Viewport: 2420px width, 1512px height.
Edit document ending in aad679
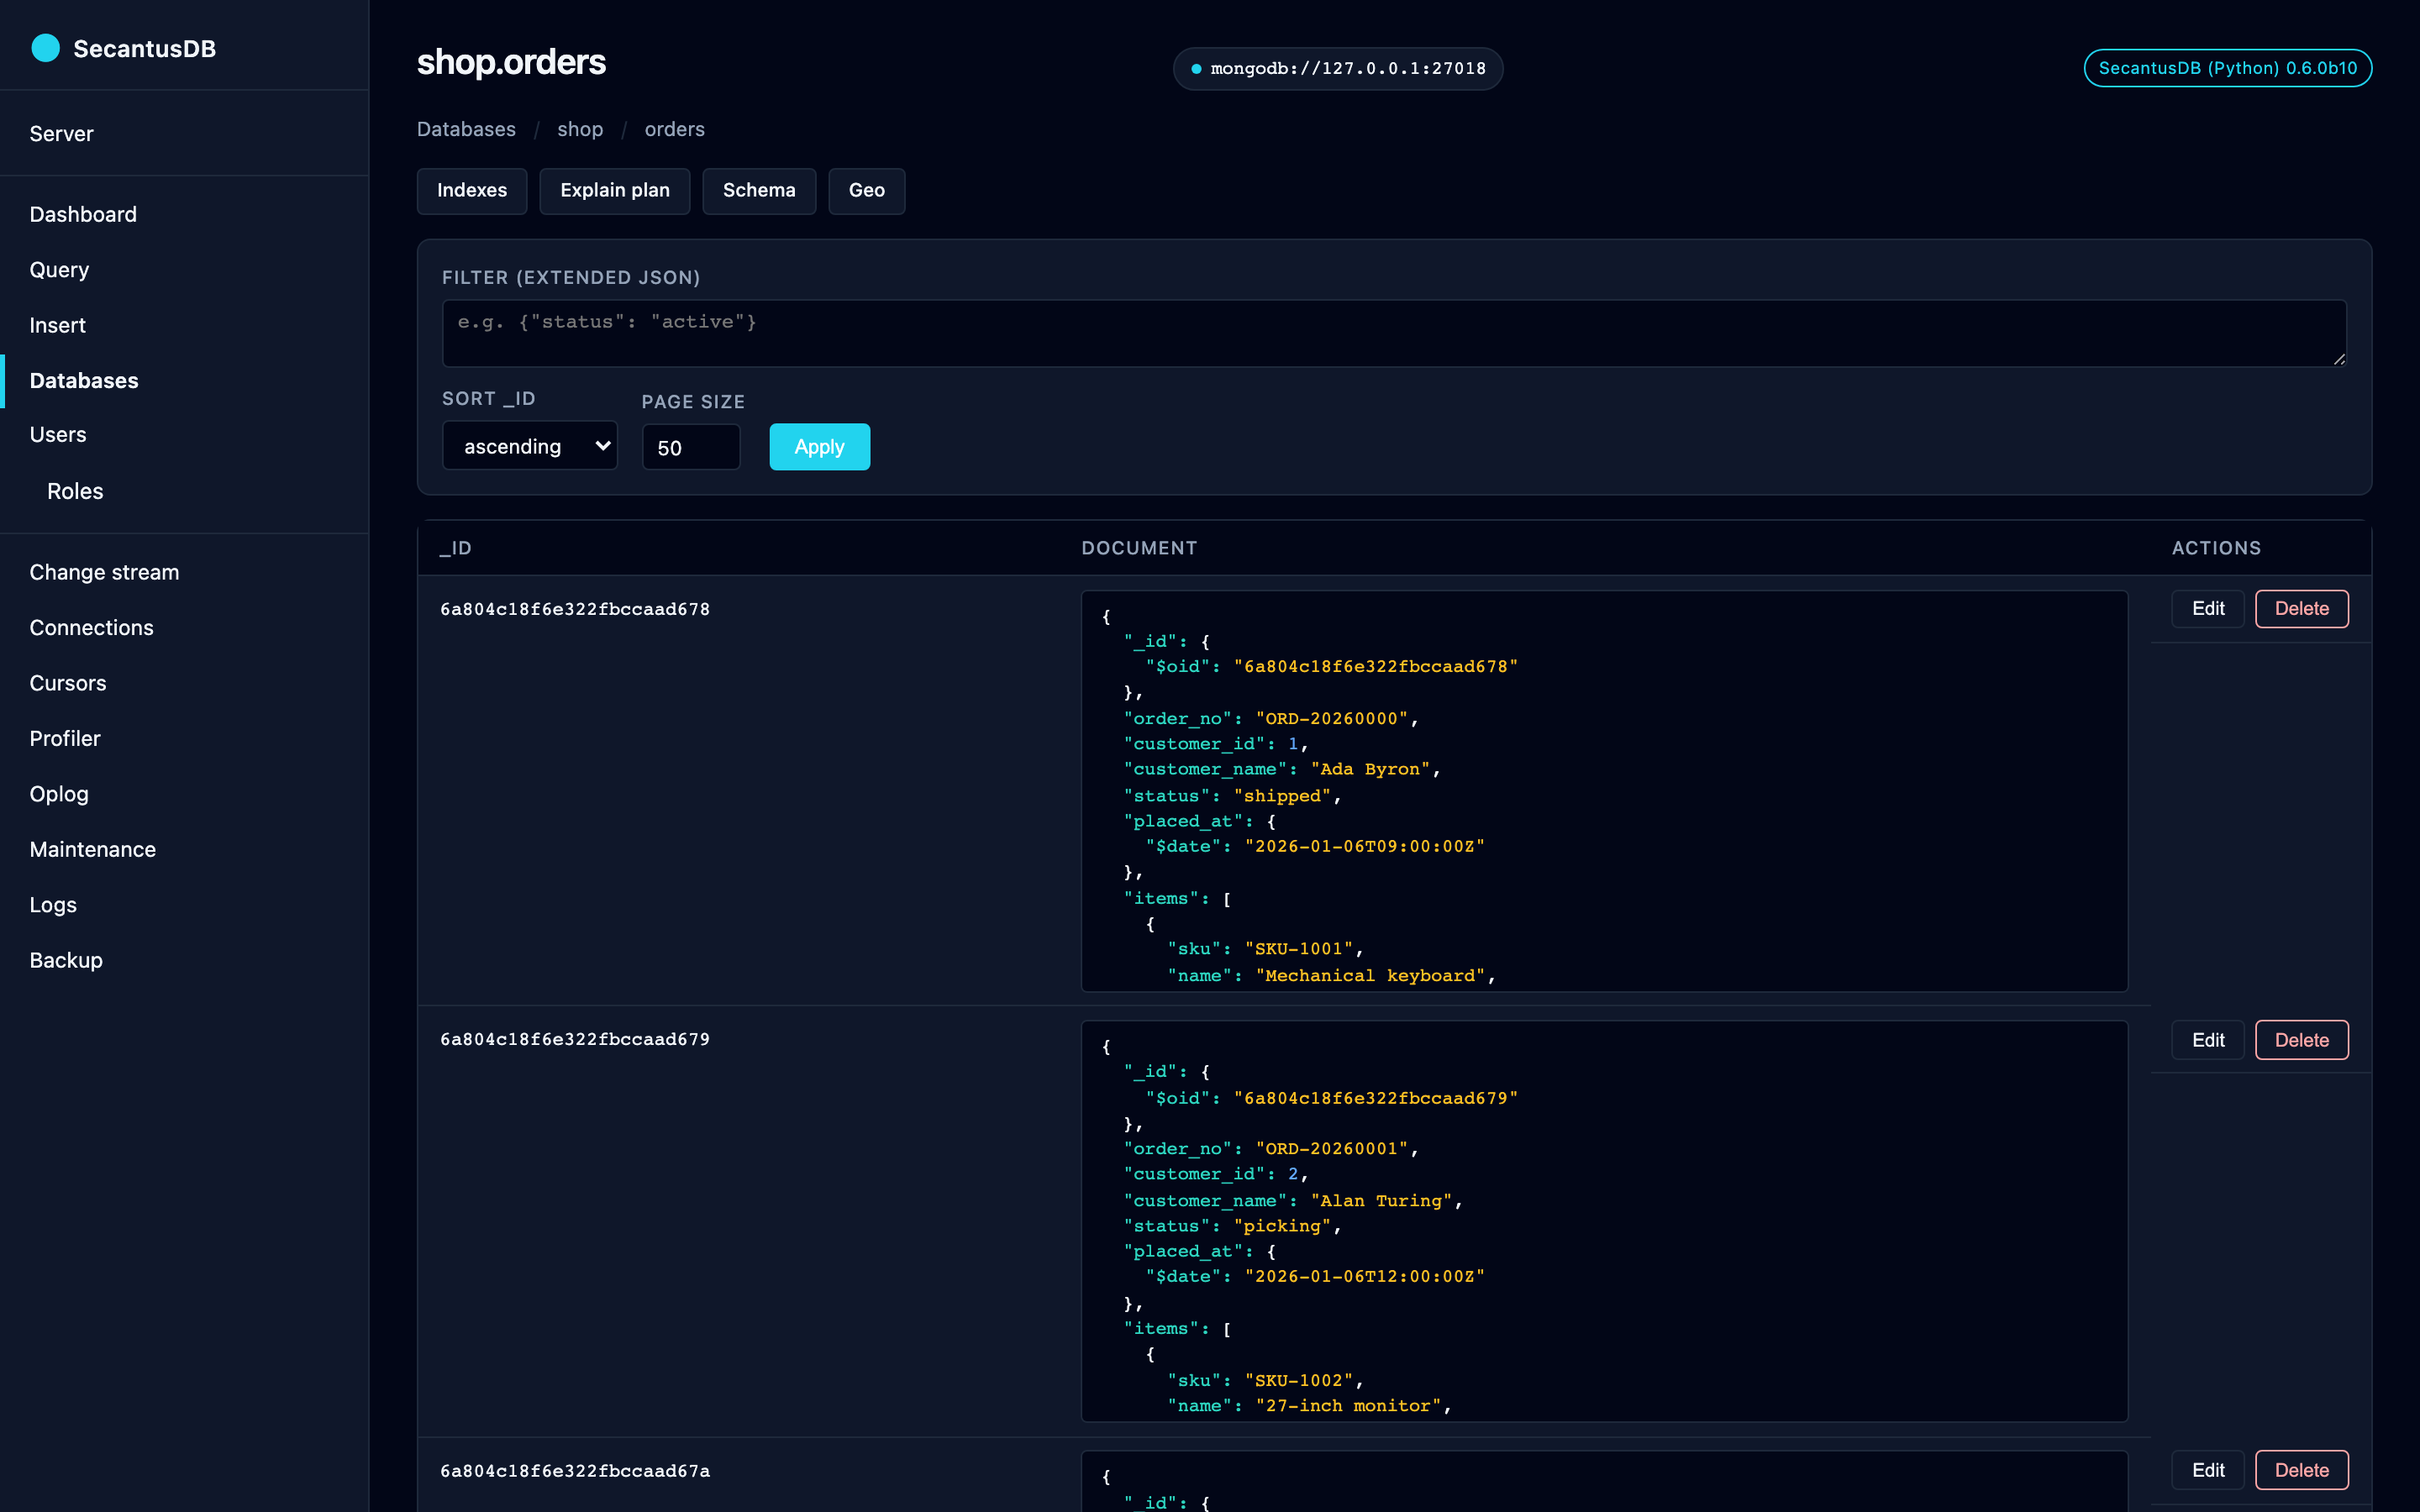(x=2208, y=1040)
